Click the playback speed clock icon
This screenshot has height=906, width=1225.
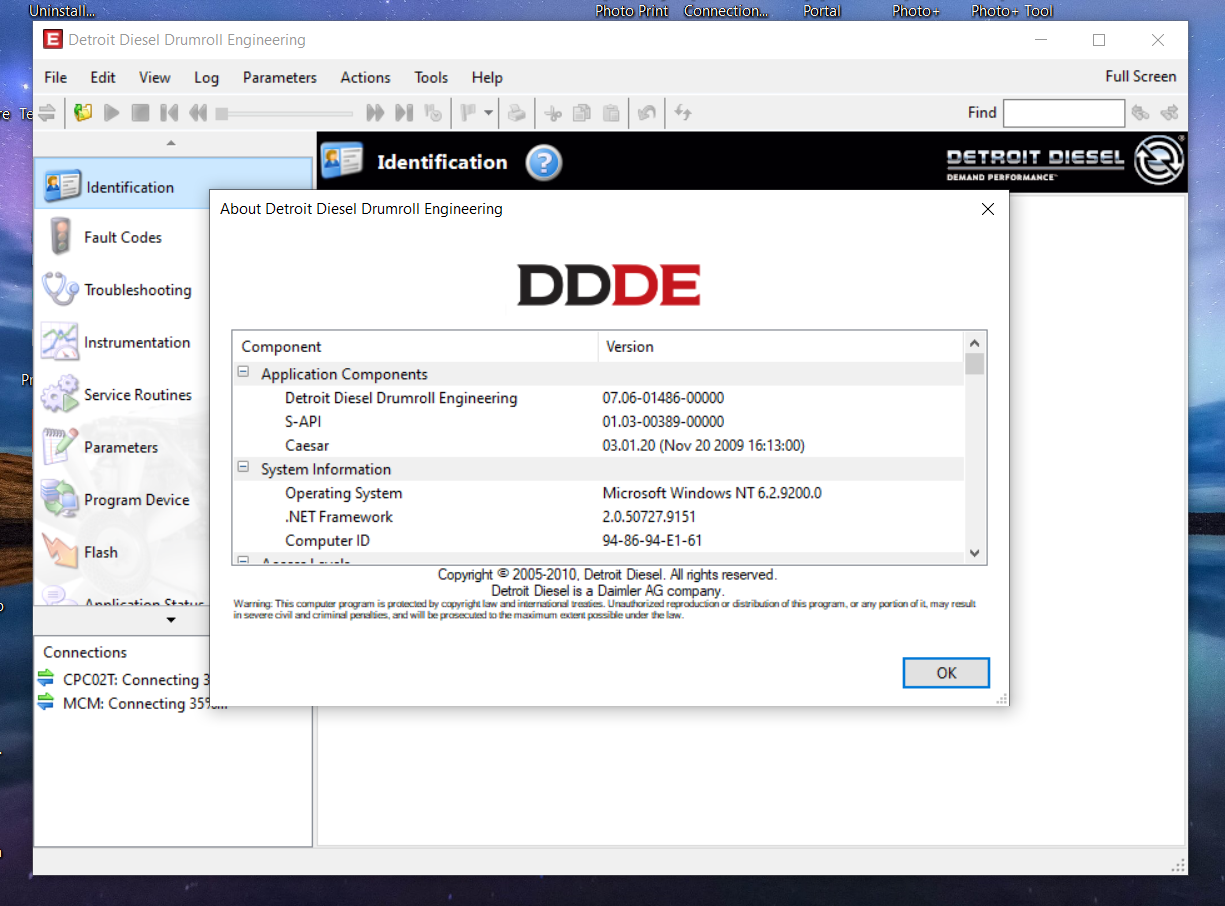point(433,113)
